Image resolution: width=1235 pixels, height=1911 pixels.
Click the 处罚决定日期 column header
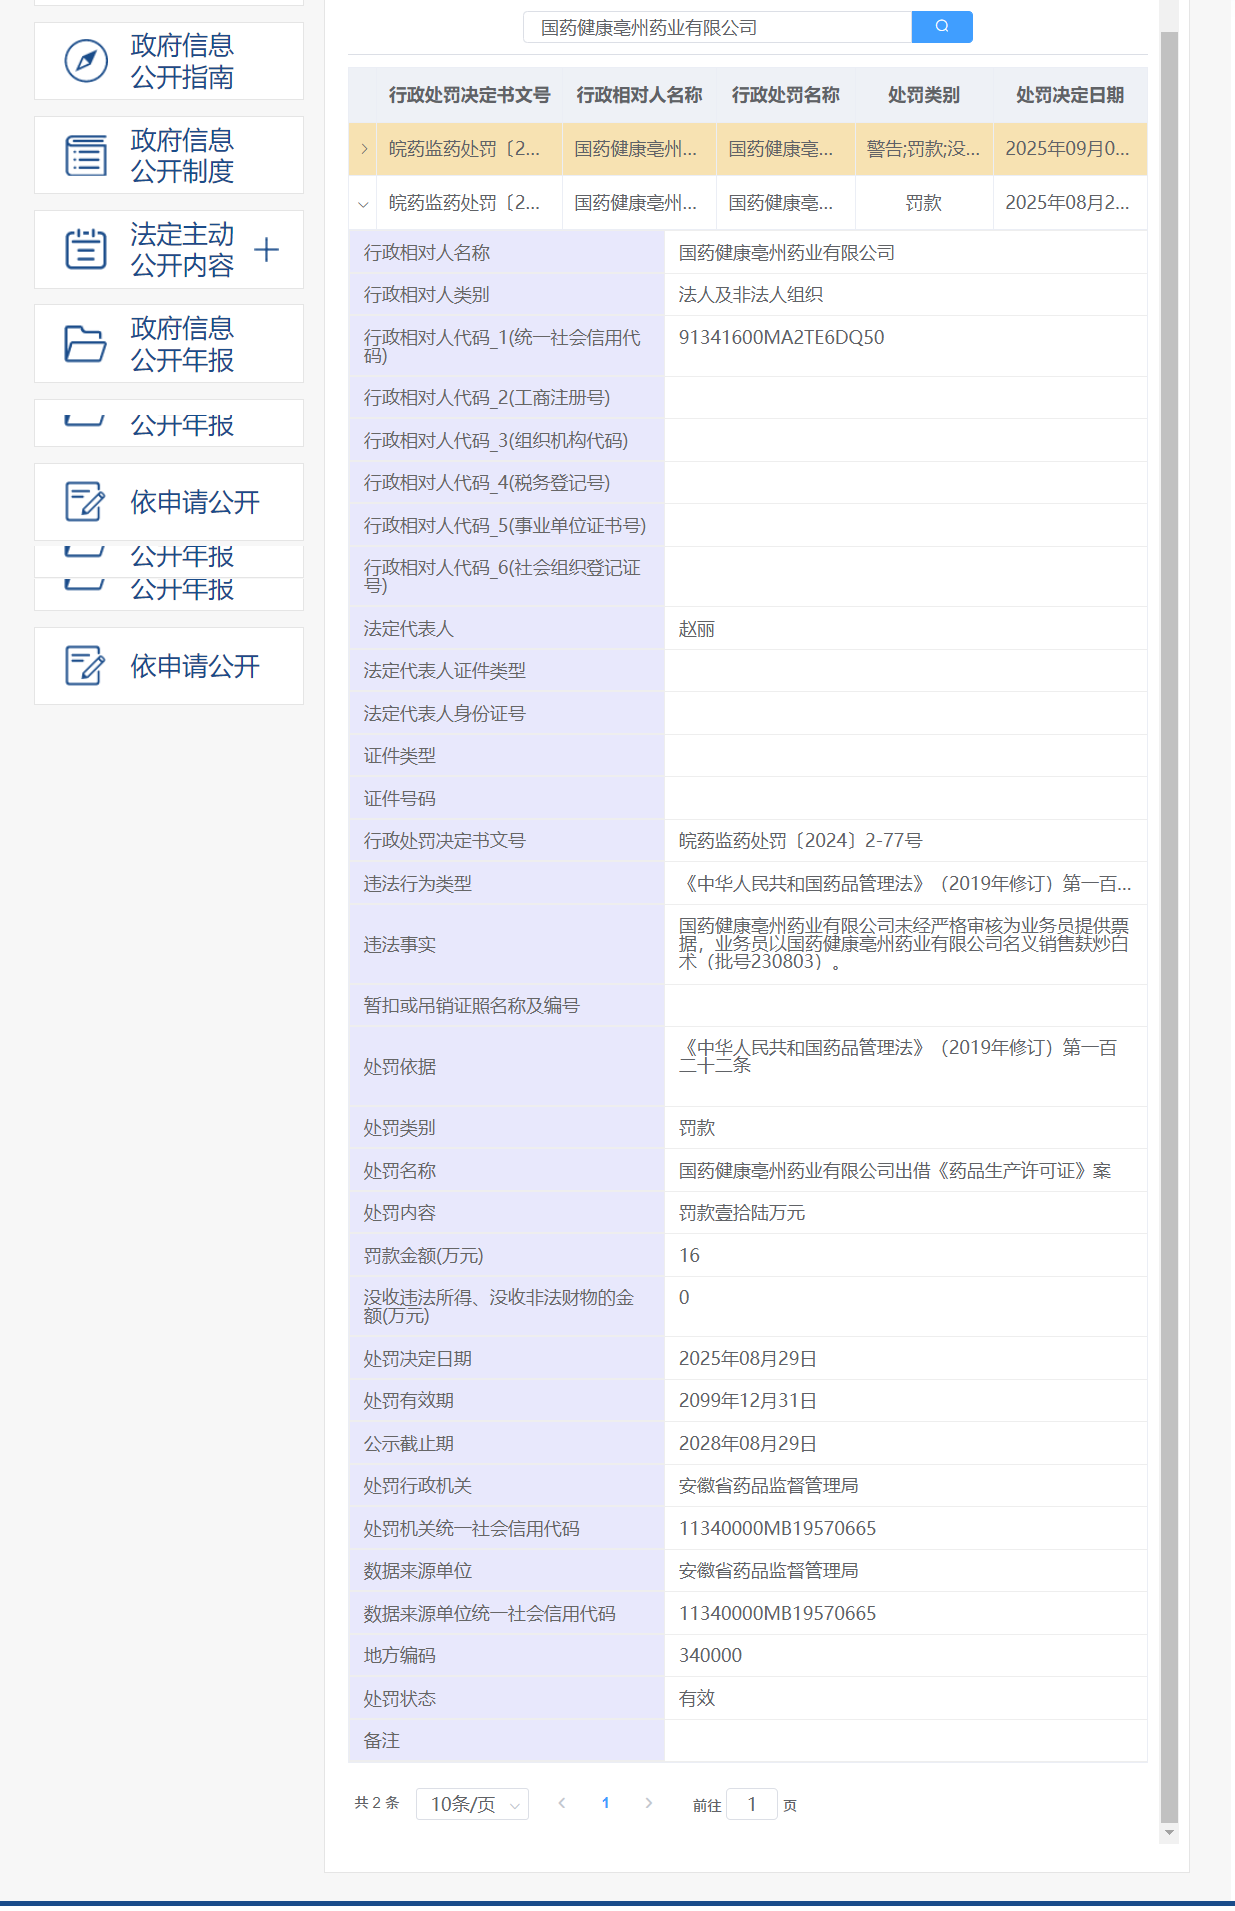pyautogui.click(x=1070, y=95)
